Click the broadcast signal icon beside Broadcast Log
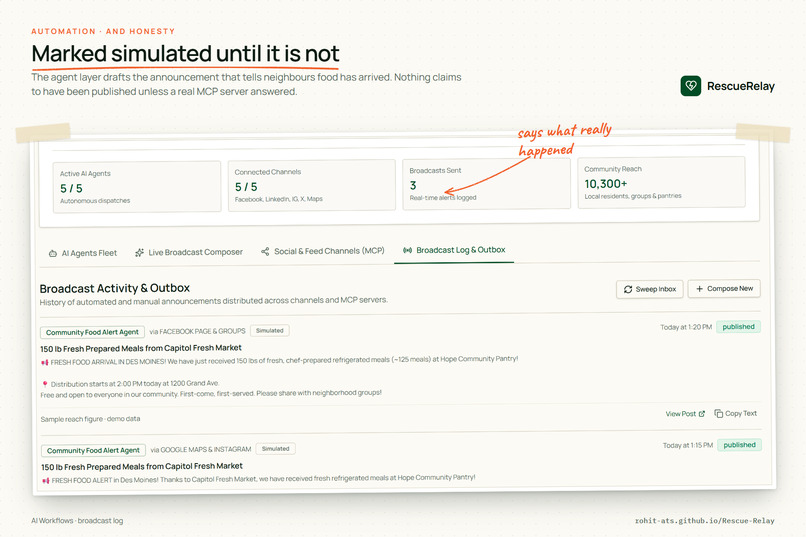 [x=408, y=250]
